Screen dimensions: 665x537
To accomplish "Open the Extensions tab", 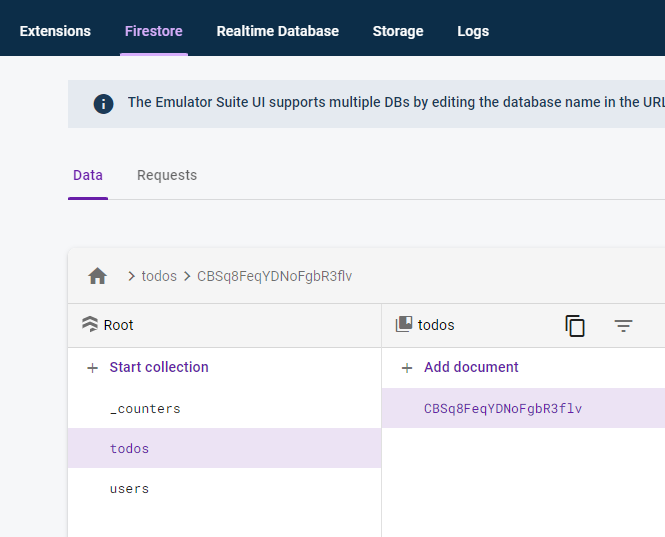I will pos(55,31).
